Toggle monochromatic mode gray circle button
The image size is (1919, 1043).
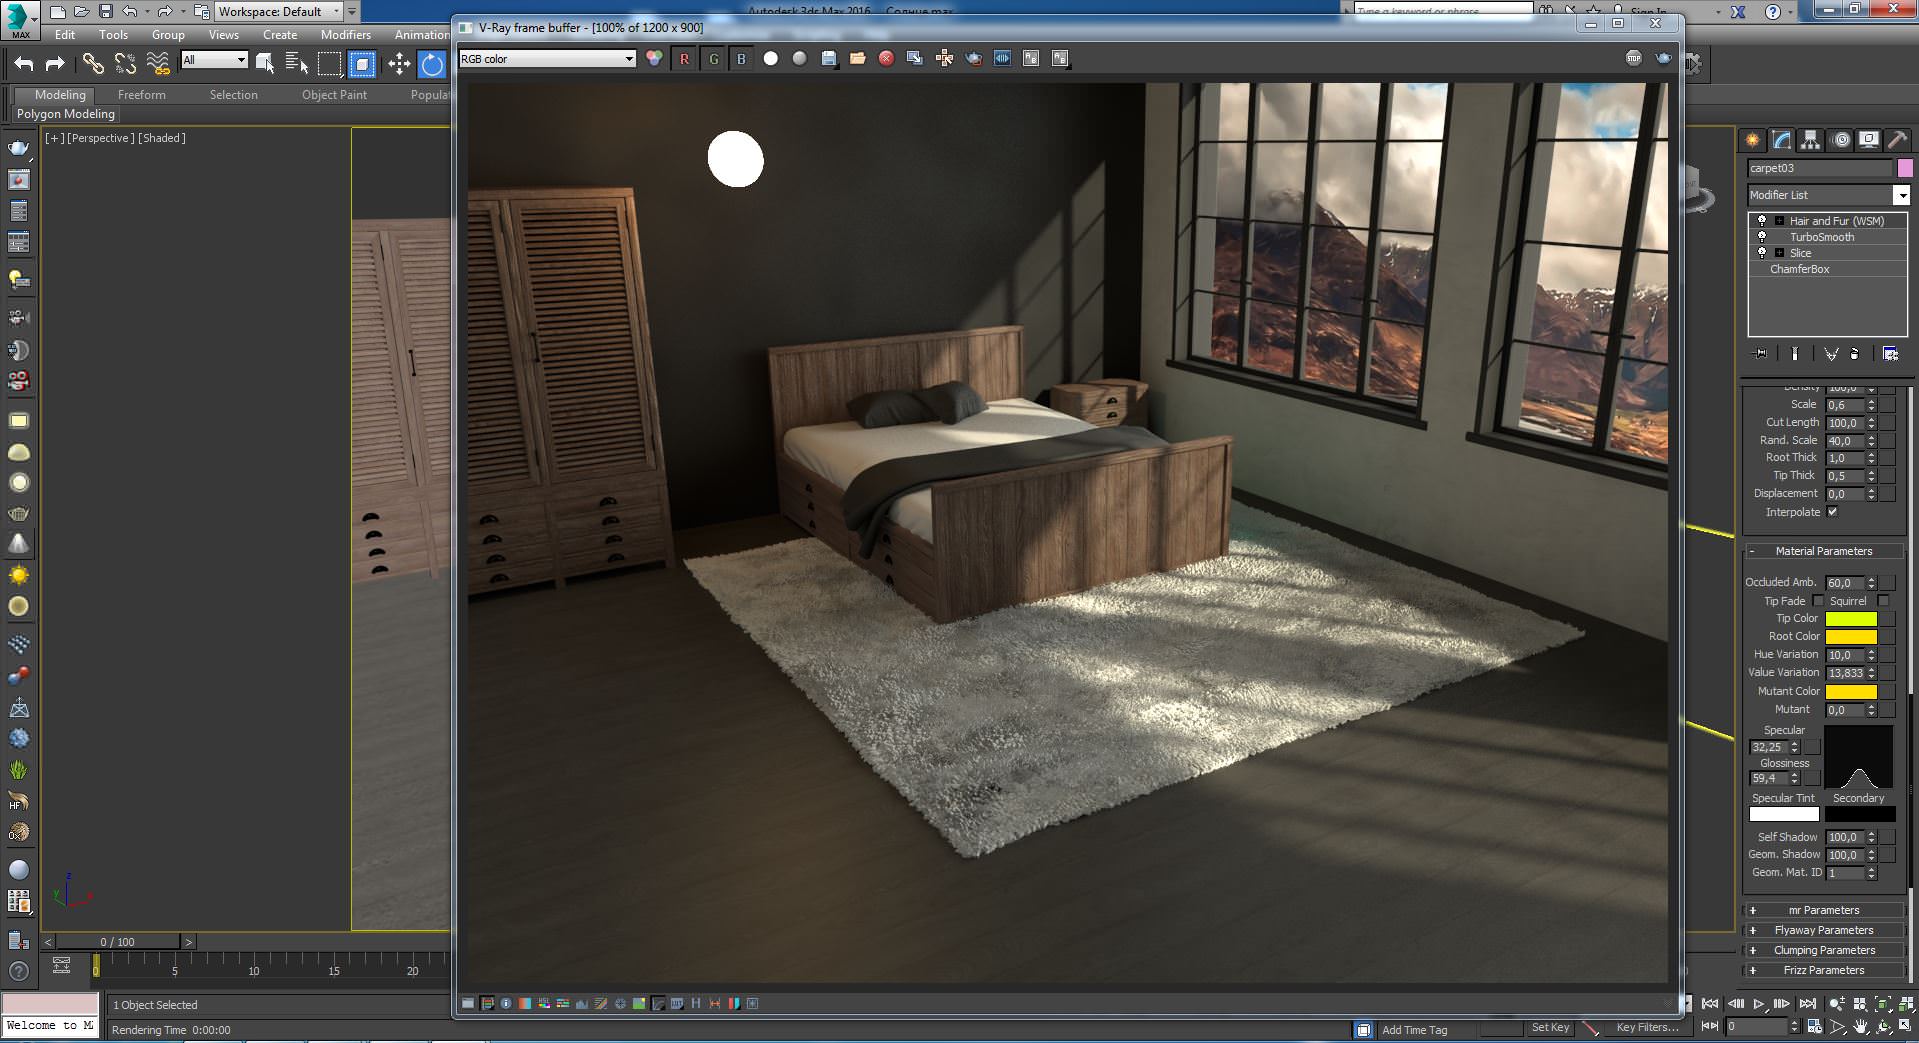(799, 59)
